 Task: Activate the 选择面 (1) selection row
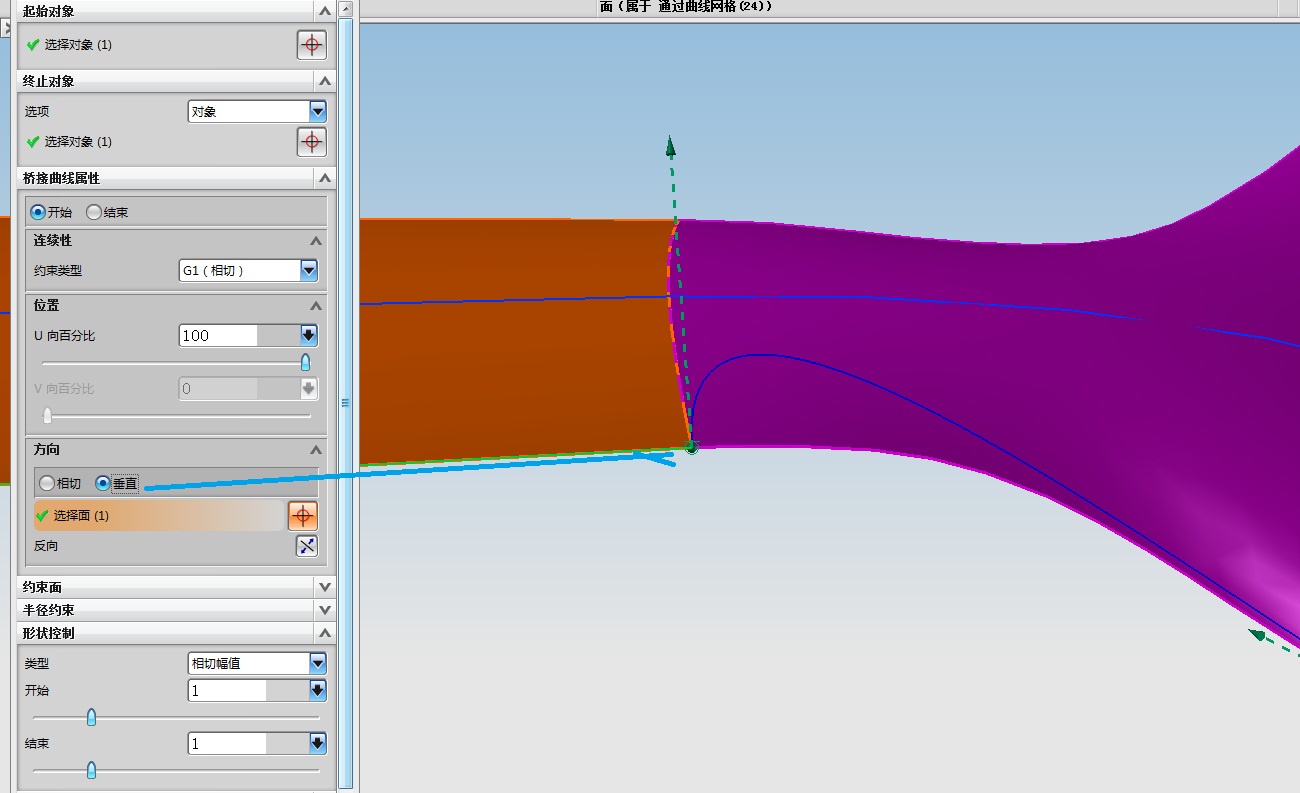160,516
